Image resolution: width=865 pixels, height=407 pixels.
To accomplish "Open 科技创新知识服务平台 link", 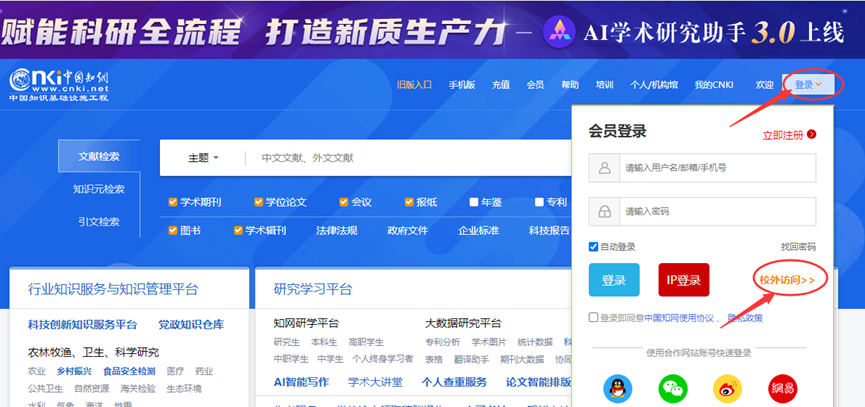I will coord(82,324).
